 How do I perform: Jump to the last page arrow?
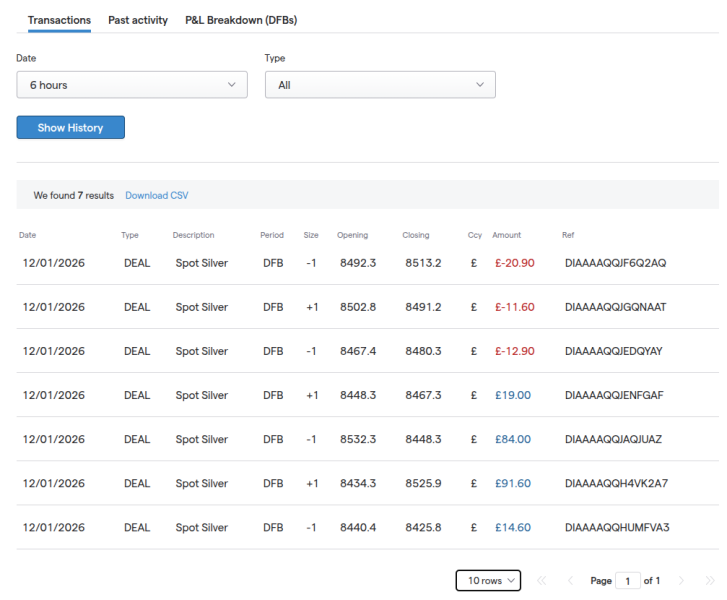click(x=709, y=581)
